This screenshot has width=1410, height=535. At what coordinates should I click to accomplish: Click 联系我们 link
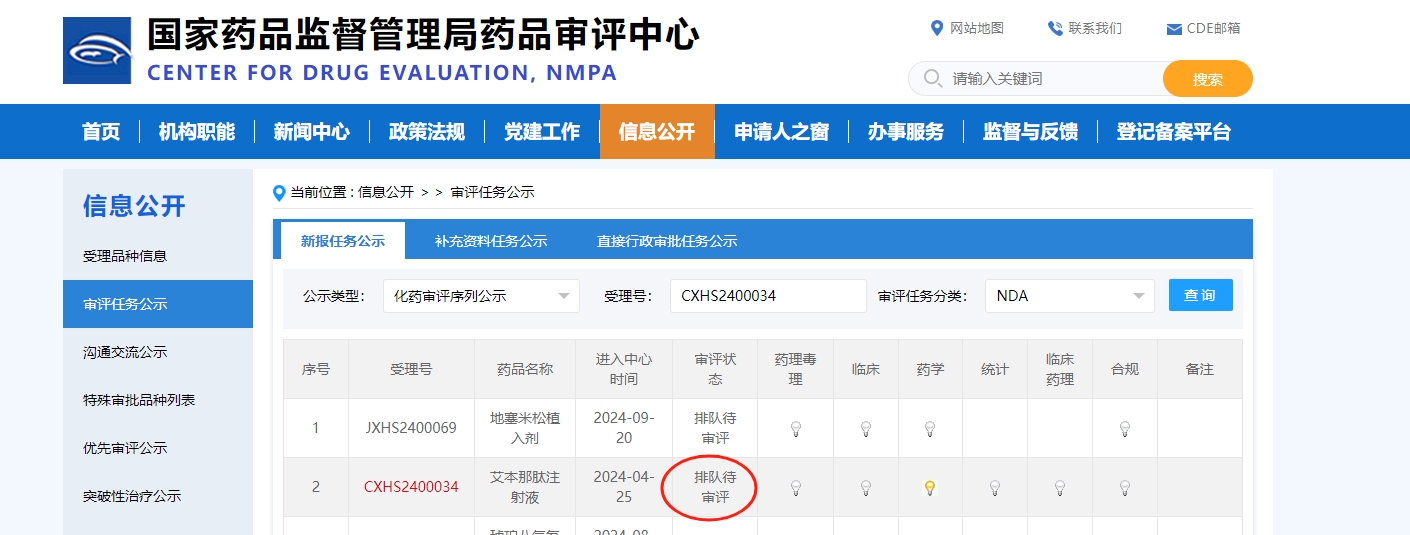[1095, 28]
